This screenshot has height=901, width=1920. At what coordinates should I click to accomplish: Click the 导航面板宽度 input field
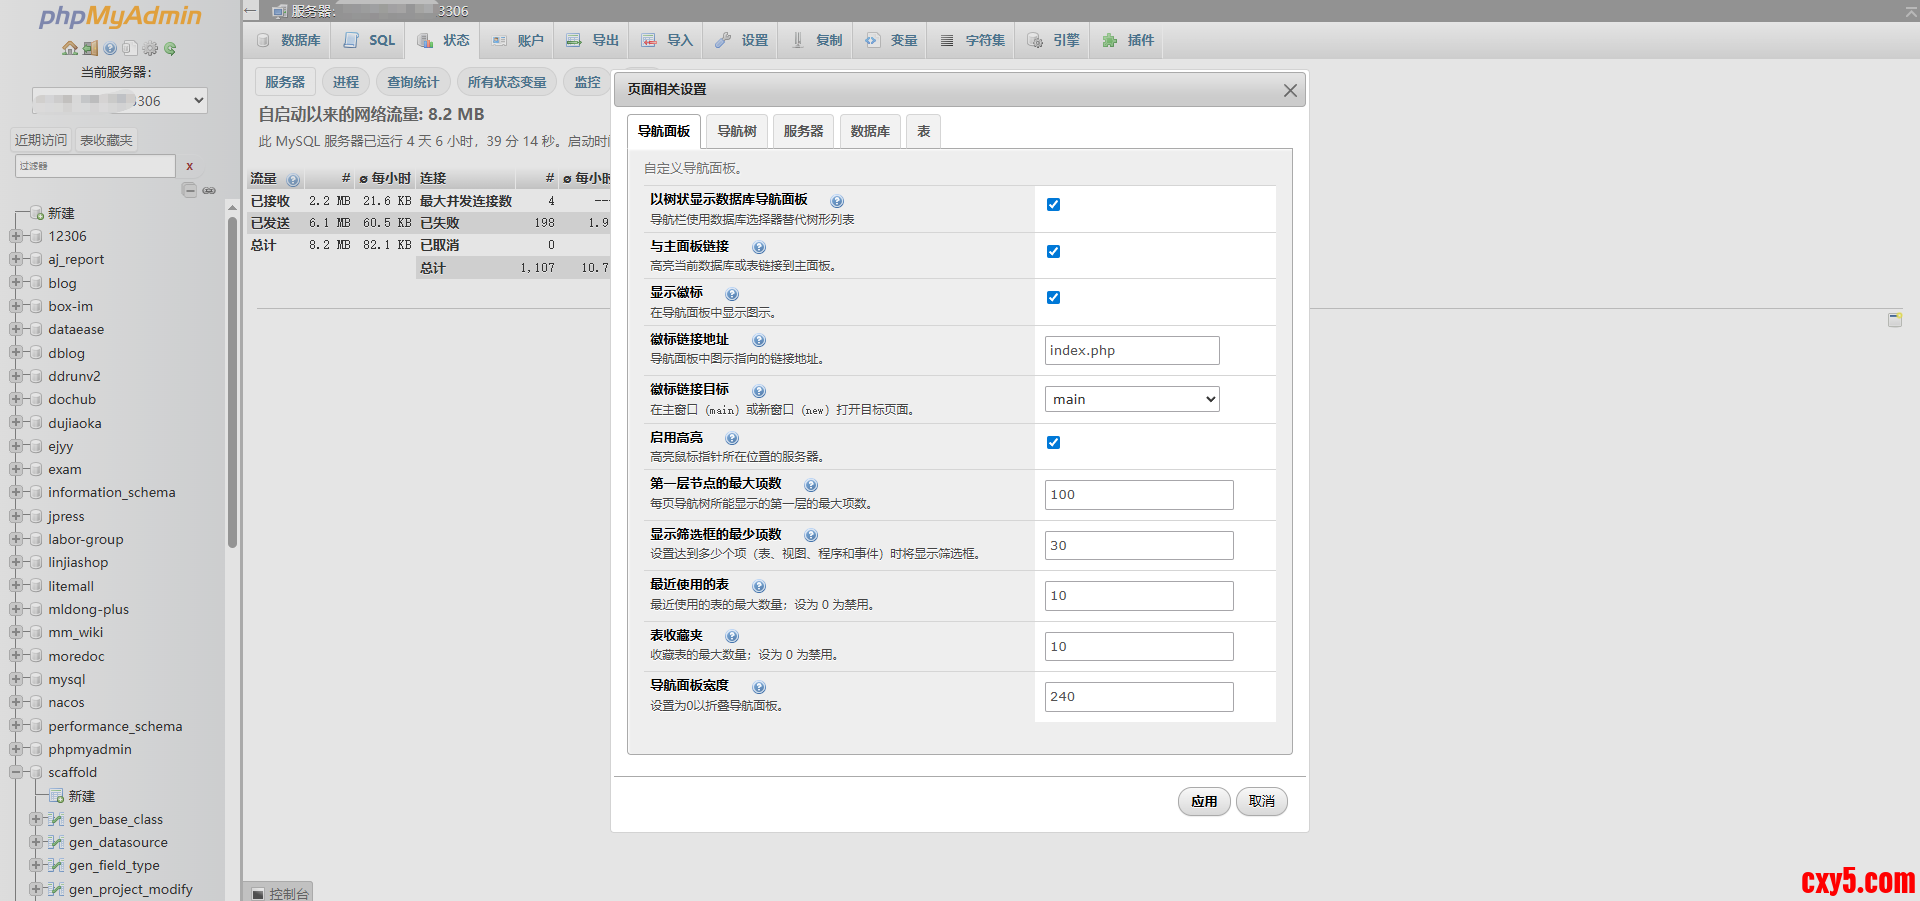(x=1138, y=697)
